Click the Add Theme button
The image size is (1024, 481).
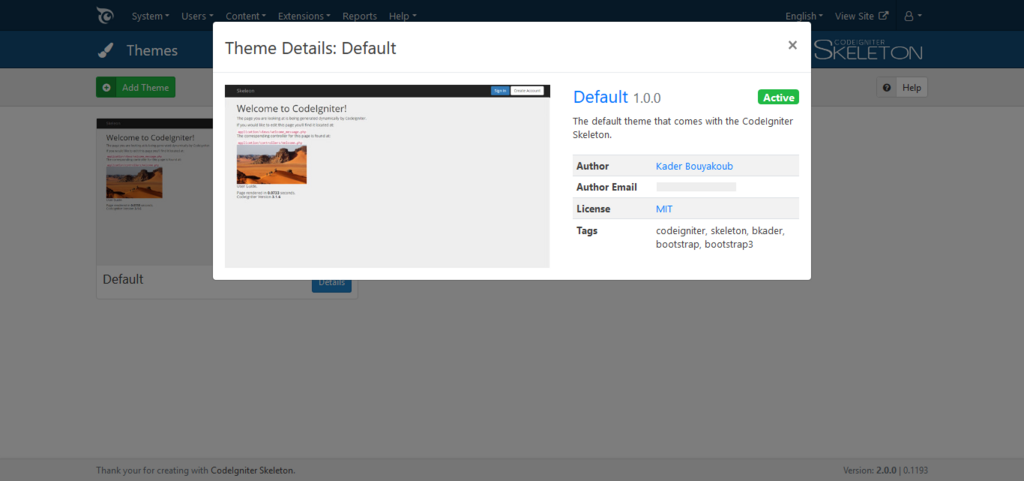[x=136, y=87]
